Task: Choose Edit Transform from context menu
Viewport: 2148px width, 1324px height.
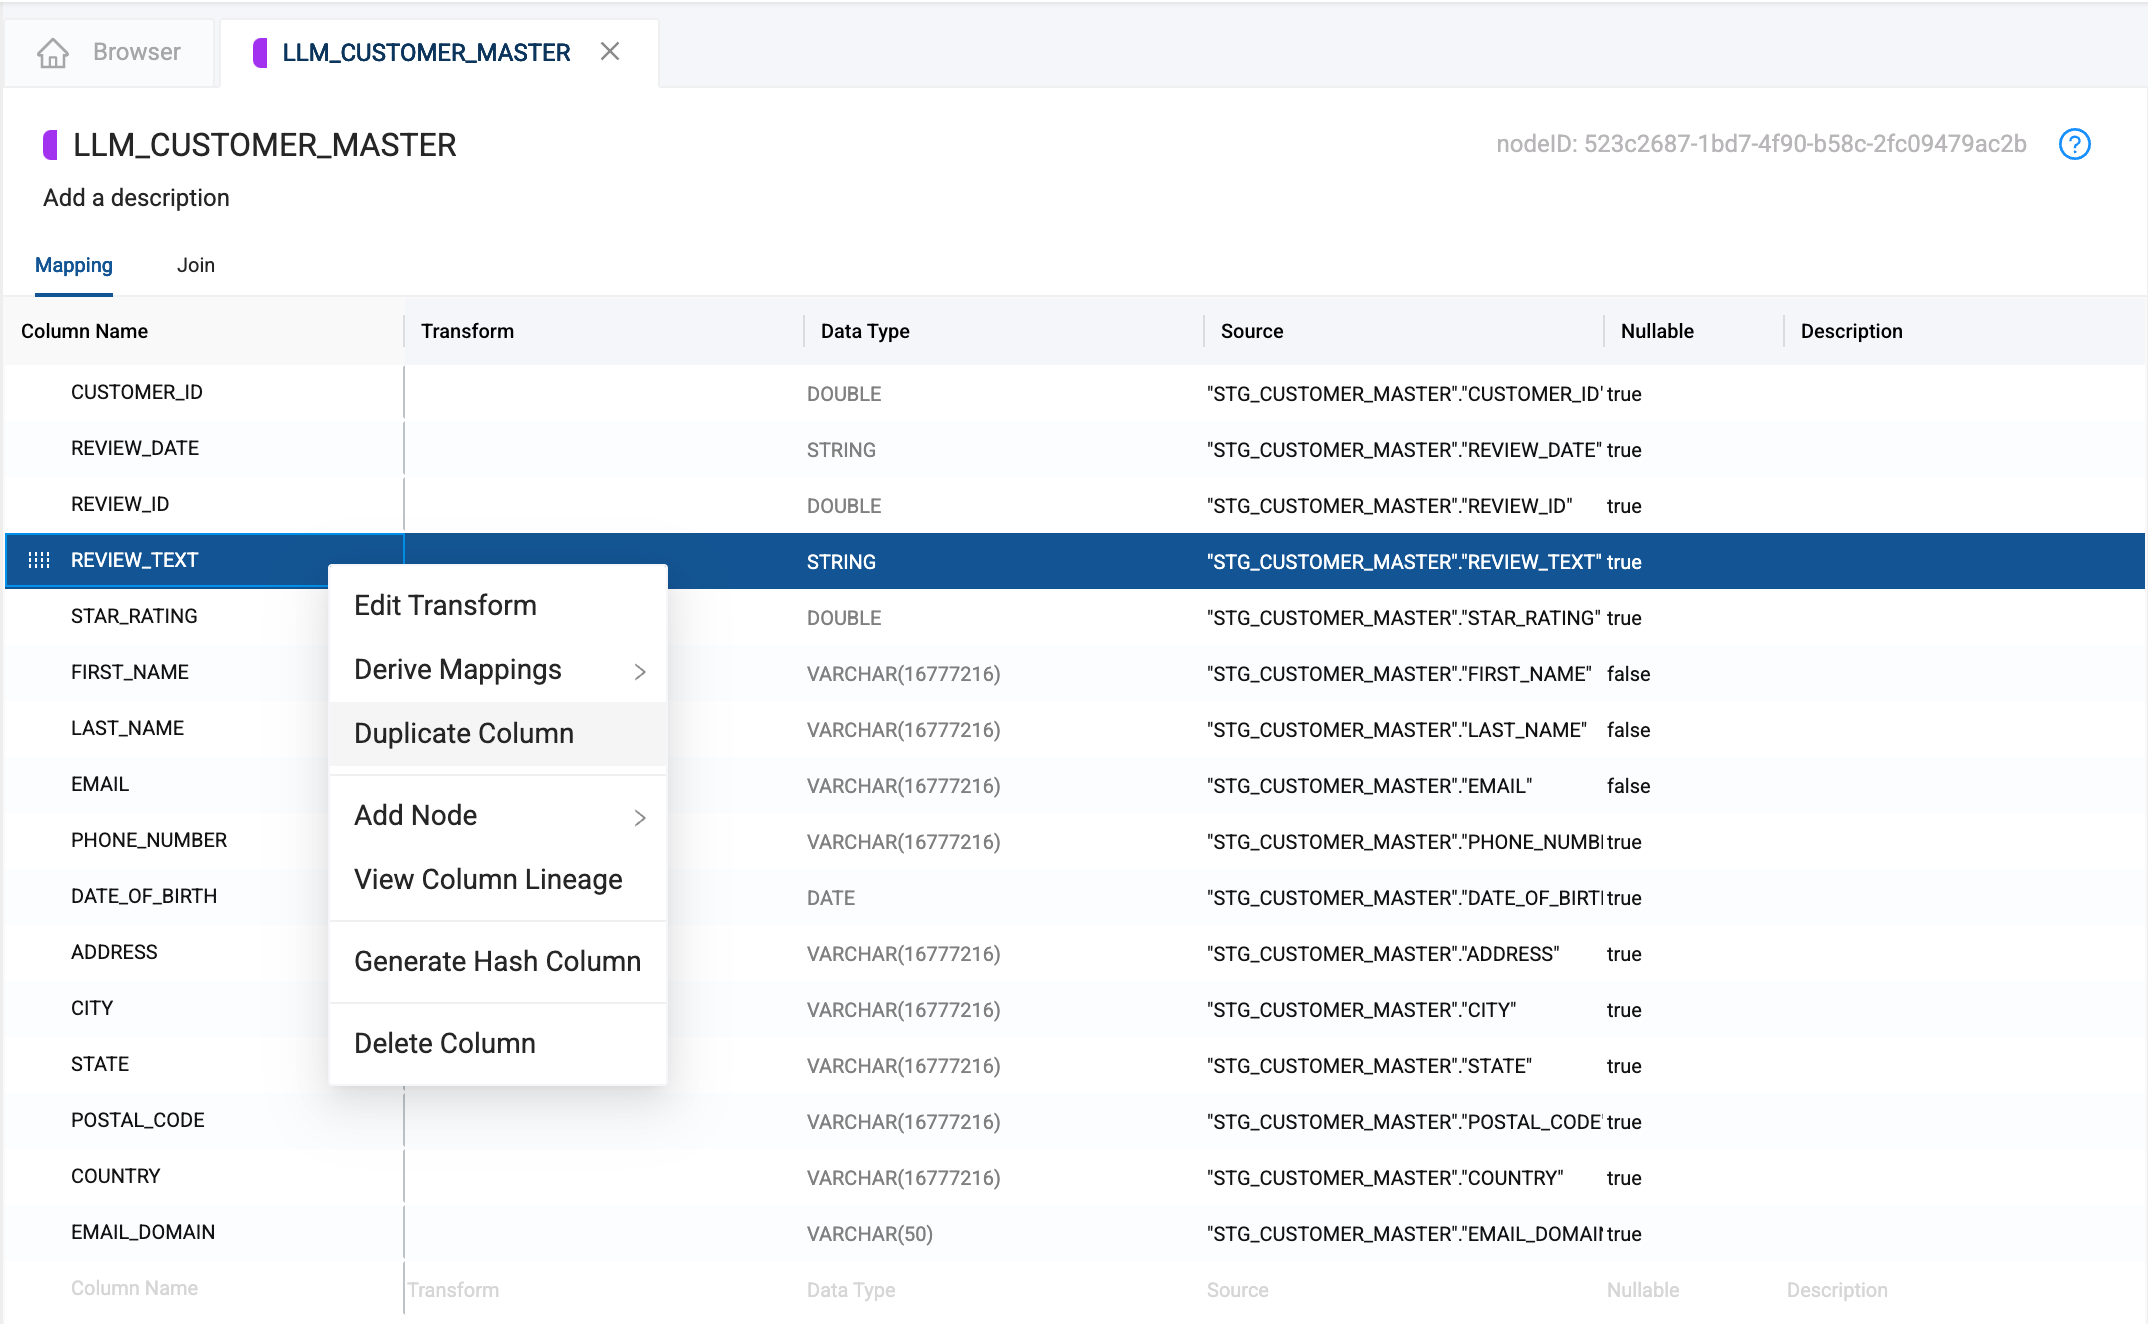Action: (445, 605)
